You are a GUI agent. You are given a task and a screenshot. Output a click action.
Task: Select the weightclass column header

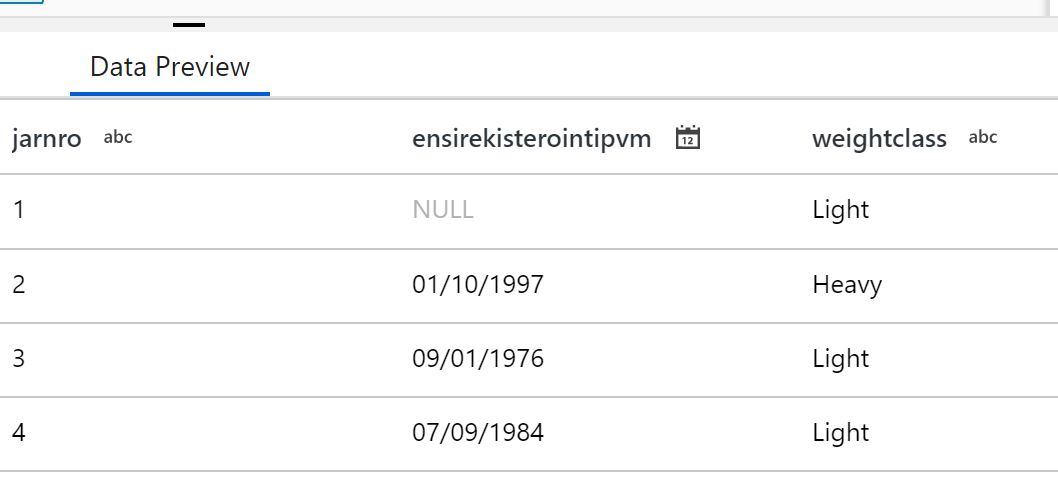point(879,139)
